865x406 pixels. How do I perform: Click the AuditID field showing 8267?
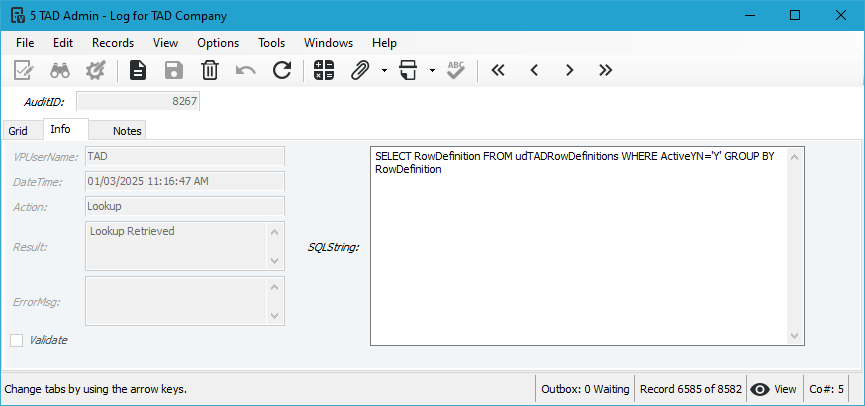coord(138,102)
